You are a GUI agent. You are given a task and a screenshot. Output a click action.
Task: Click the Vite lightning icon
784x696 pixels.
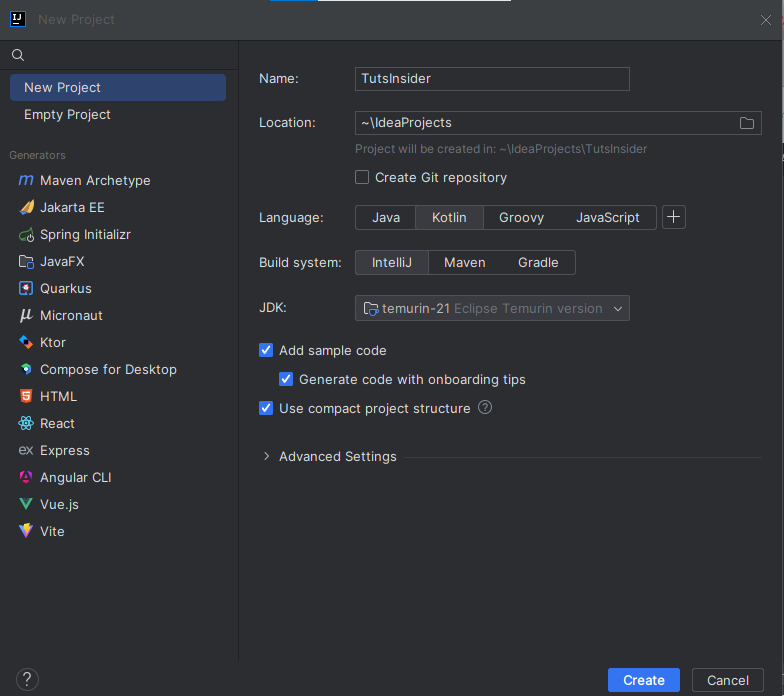tap(26, 531)
